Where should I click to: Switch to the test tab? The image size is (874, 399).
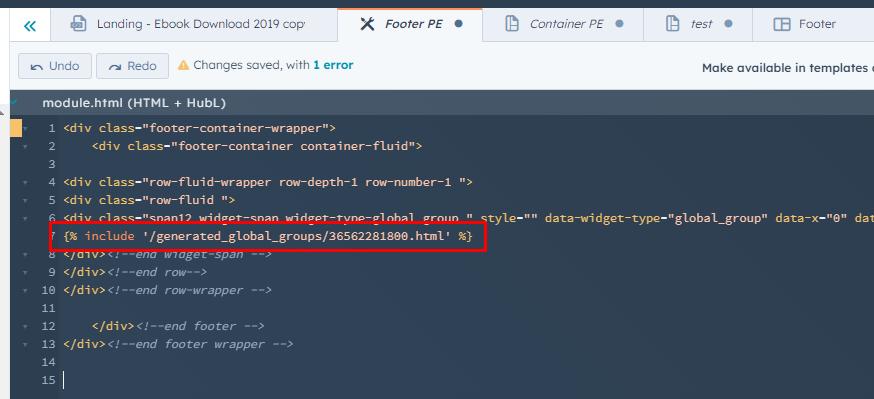(698, 25)
